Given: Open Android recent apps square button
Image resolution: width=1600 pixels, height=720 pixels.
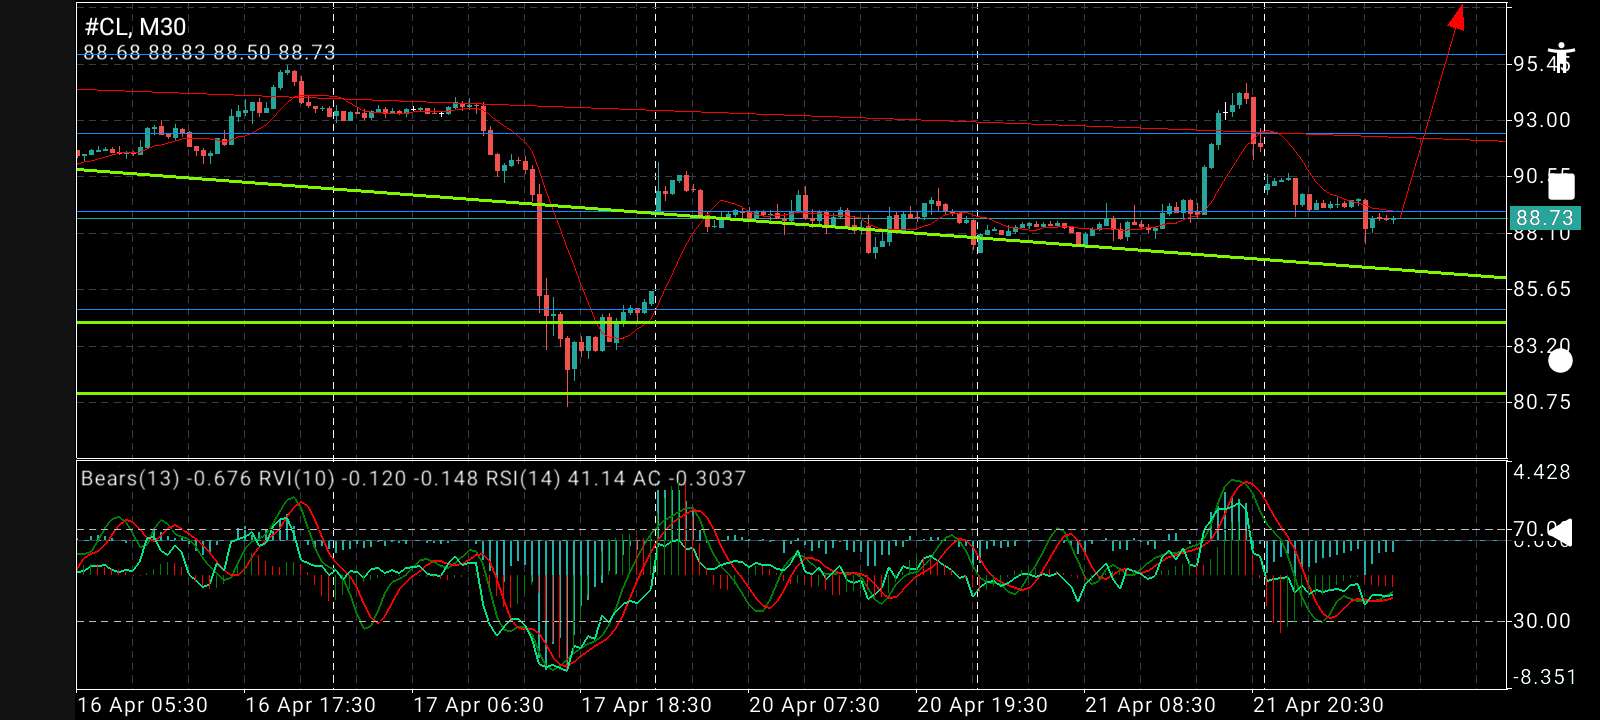Looking at the screenshot, I should pos(1561,186).
